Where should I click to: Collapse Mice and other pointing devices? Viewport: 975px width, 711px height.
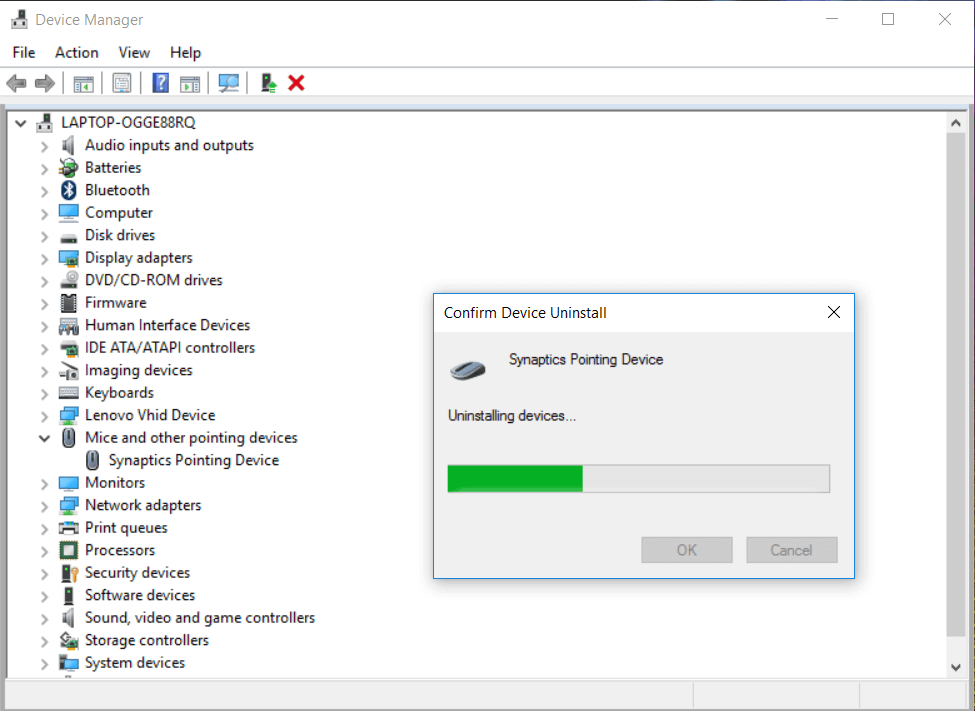point(44,438)
